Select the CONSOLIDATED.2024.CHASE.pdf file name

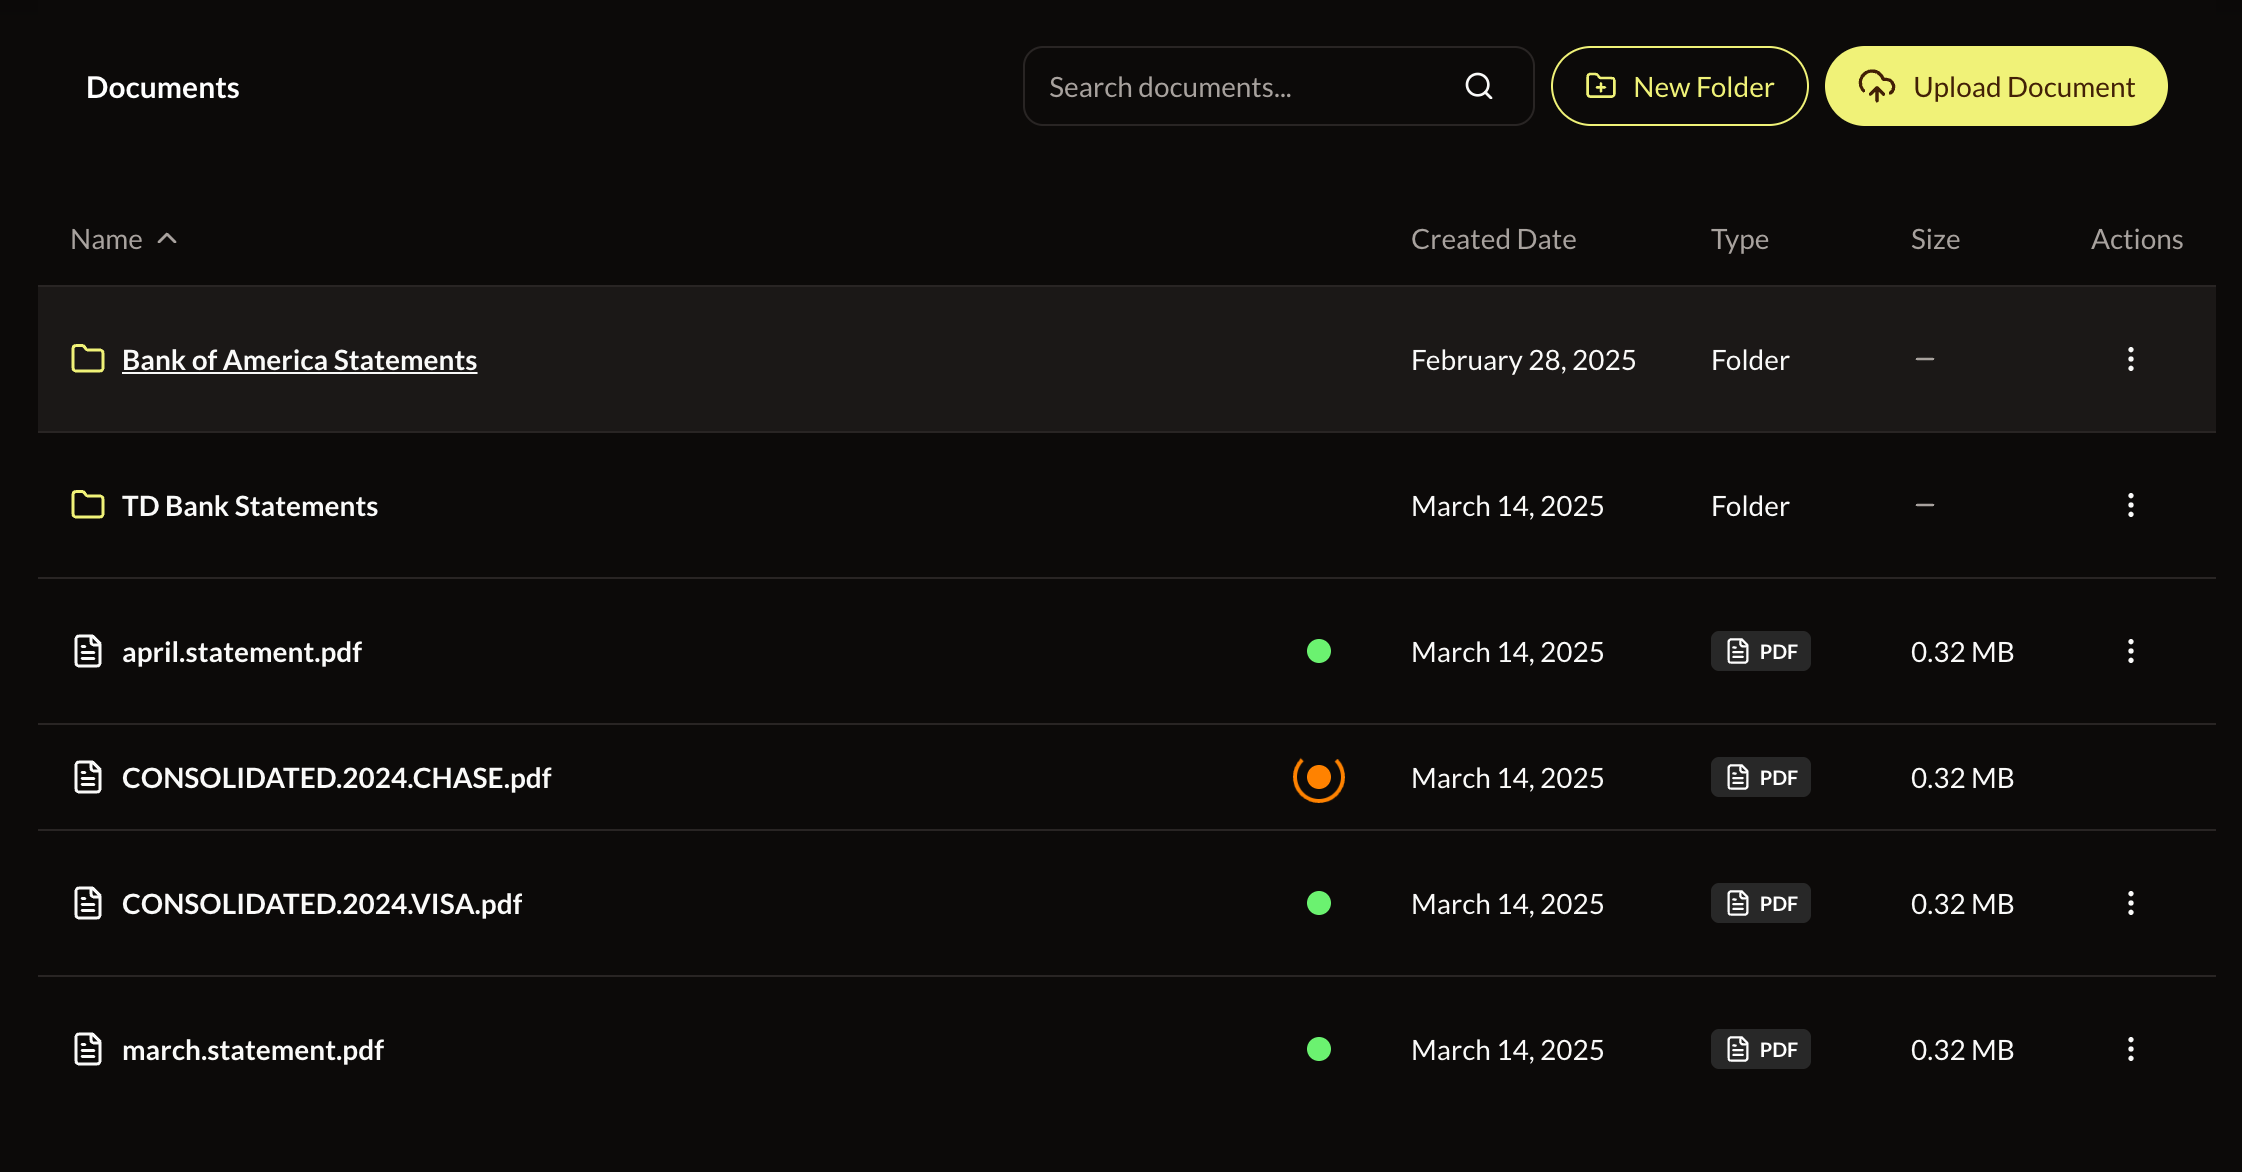point(336,777)
